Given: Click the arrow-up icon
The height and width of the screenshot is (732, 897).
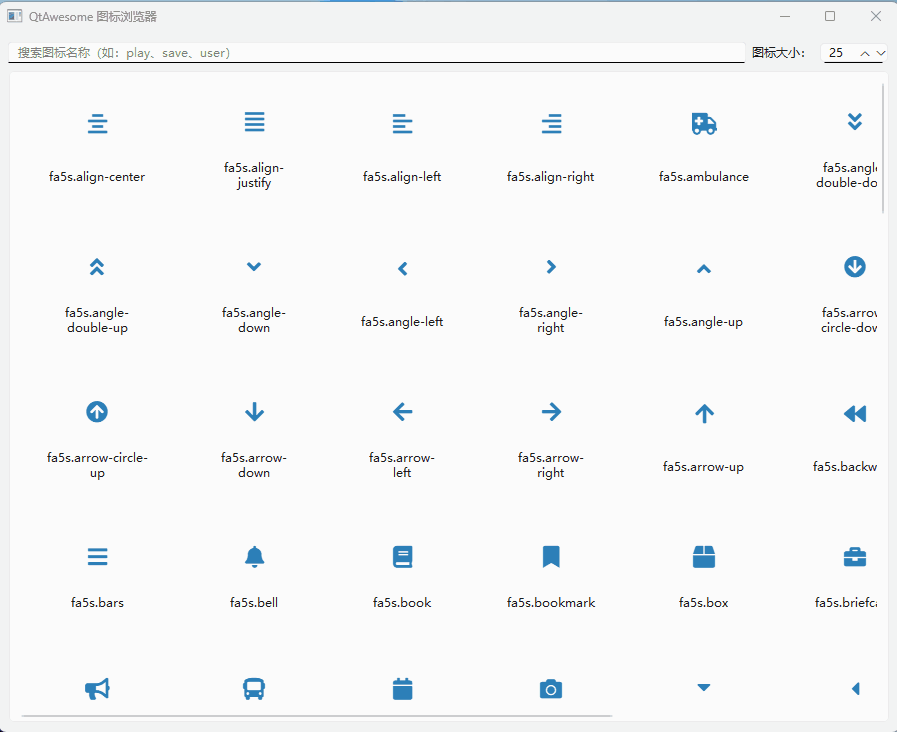Looking at the screenshot, I should [704, 413].
